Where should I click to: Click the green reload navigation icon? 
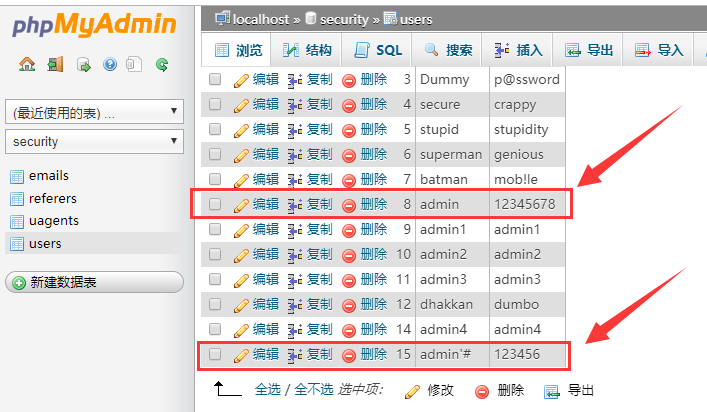click(162, 65)
